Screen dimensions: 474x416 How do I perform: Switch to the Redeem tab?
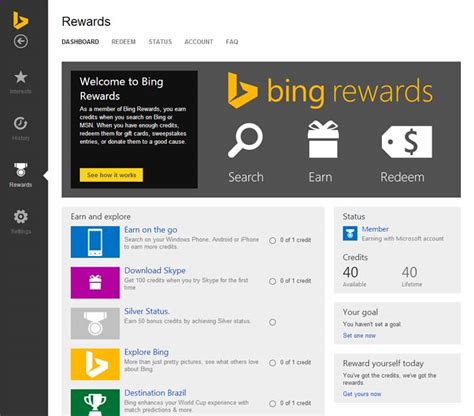coord(123,42)
